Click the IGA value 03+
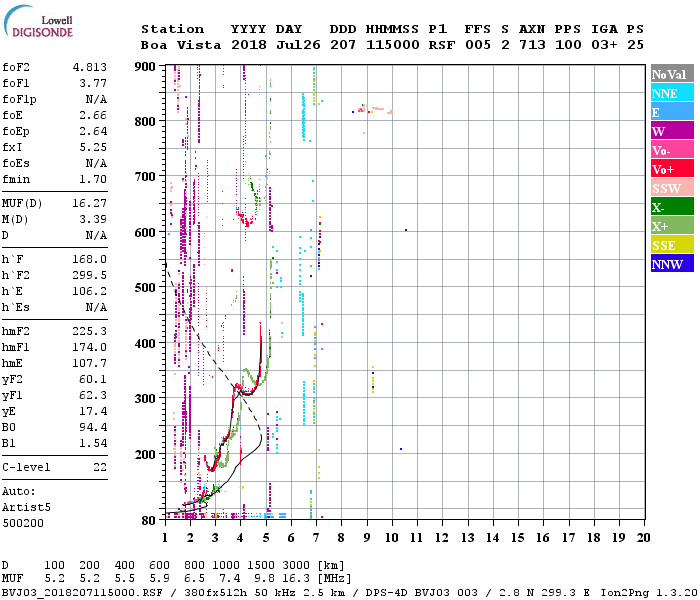The height and width of the screenshot is (600, 700). coord(604,45)
